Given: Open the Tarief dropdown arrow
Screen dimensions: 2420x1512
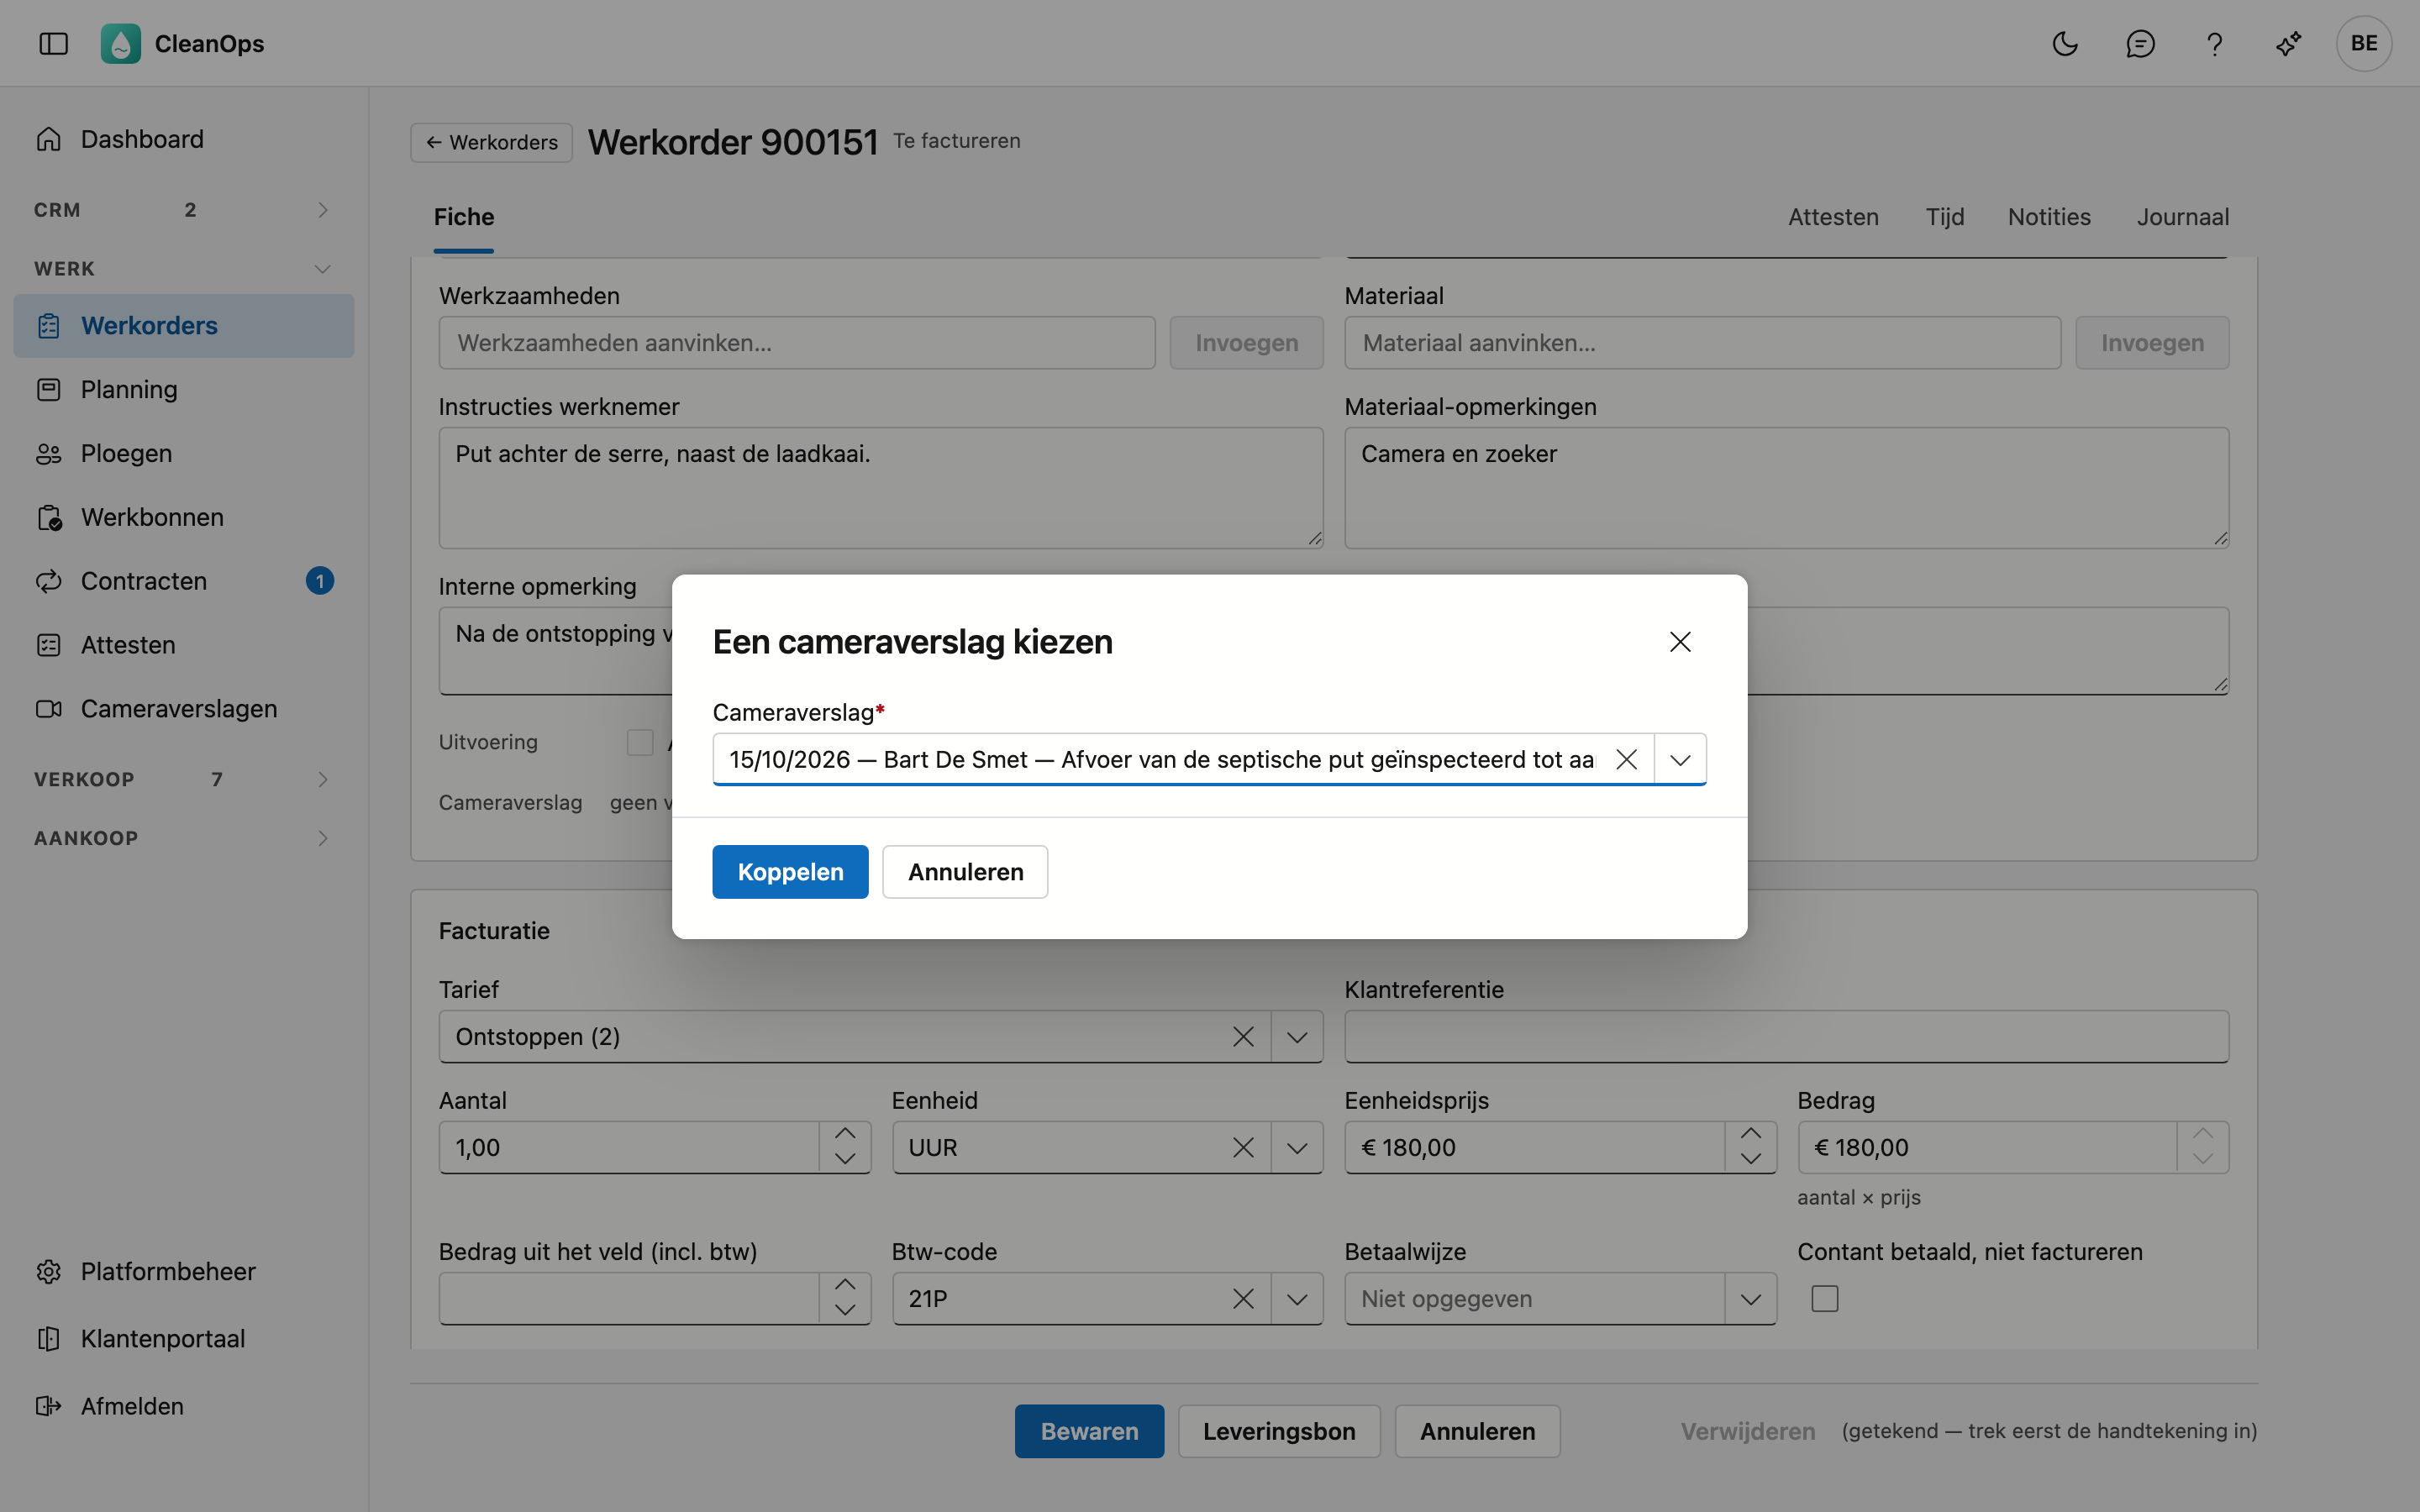Looking at the screenshot, I should pyautogui.click(x=1297, y=1037).
